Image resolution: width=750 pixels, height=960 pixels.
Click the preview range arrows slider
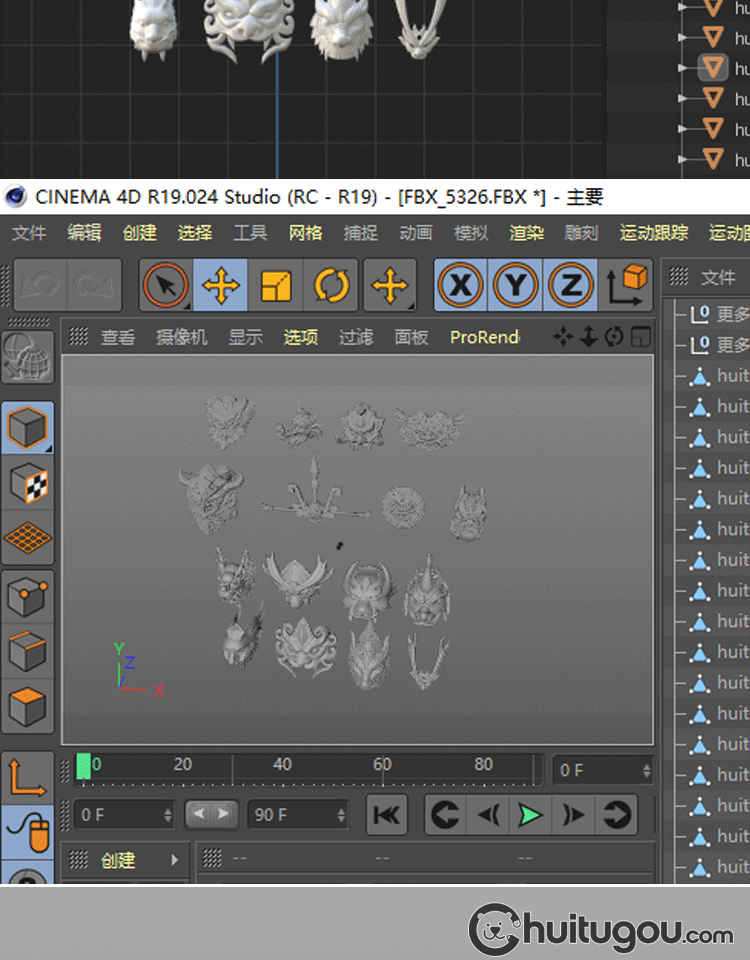tap(211, 814)
